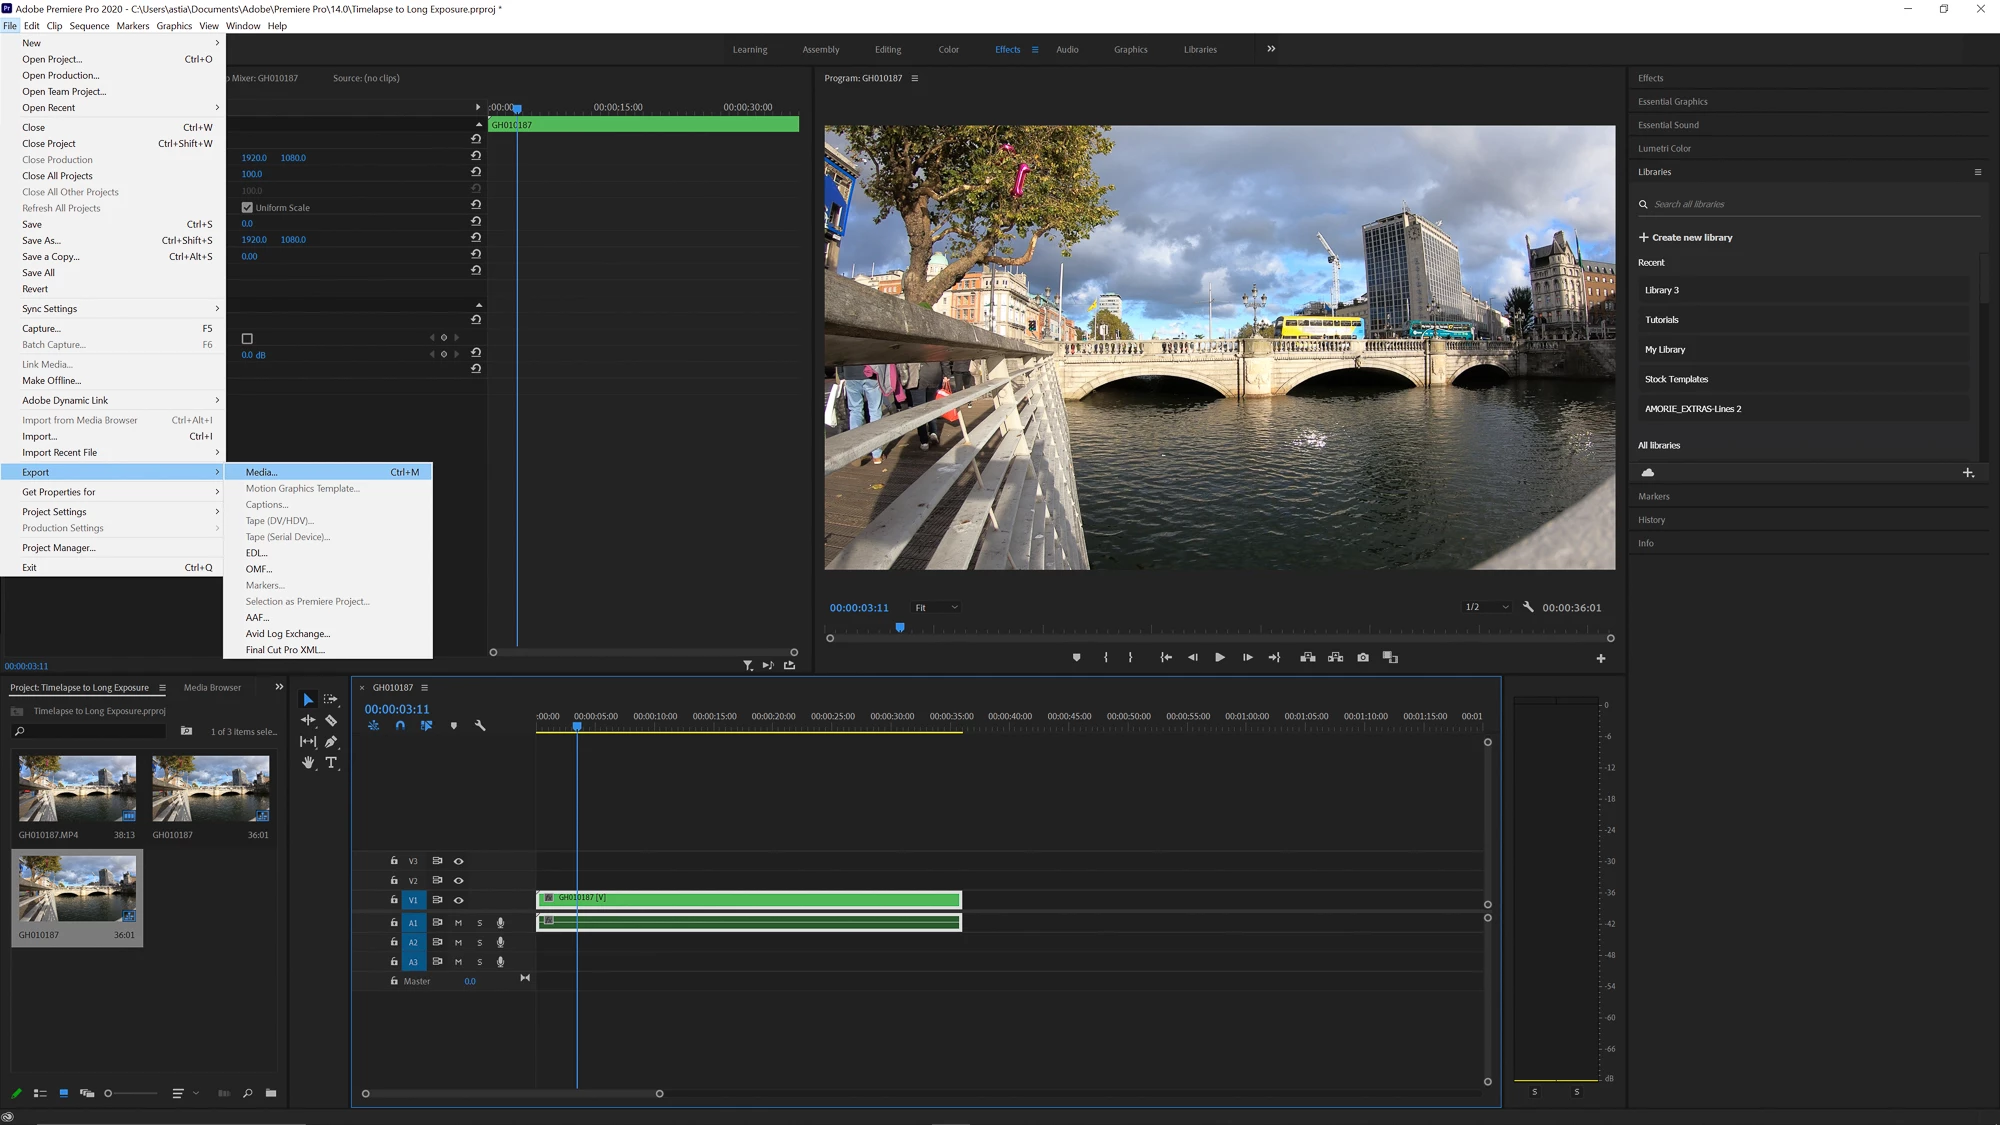Open the Fit zoom level dropdown
The image size is (2000, 1125).
pos(937,607)
